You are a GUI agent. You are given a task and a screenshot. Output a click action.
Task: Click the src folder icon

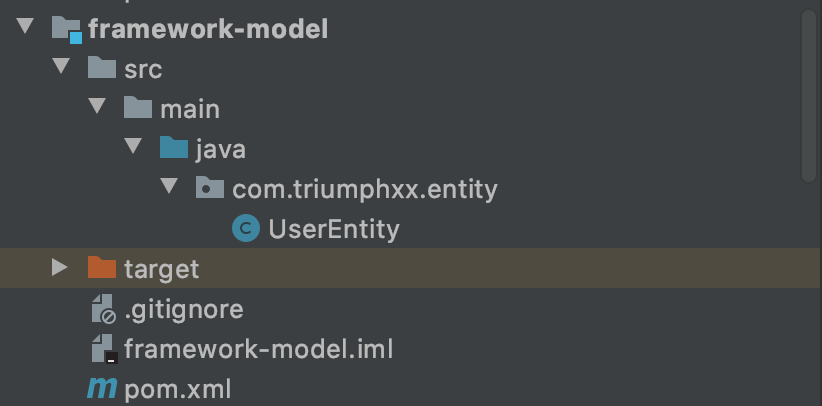102,69
